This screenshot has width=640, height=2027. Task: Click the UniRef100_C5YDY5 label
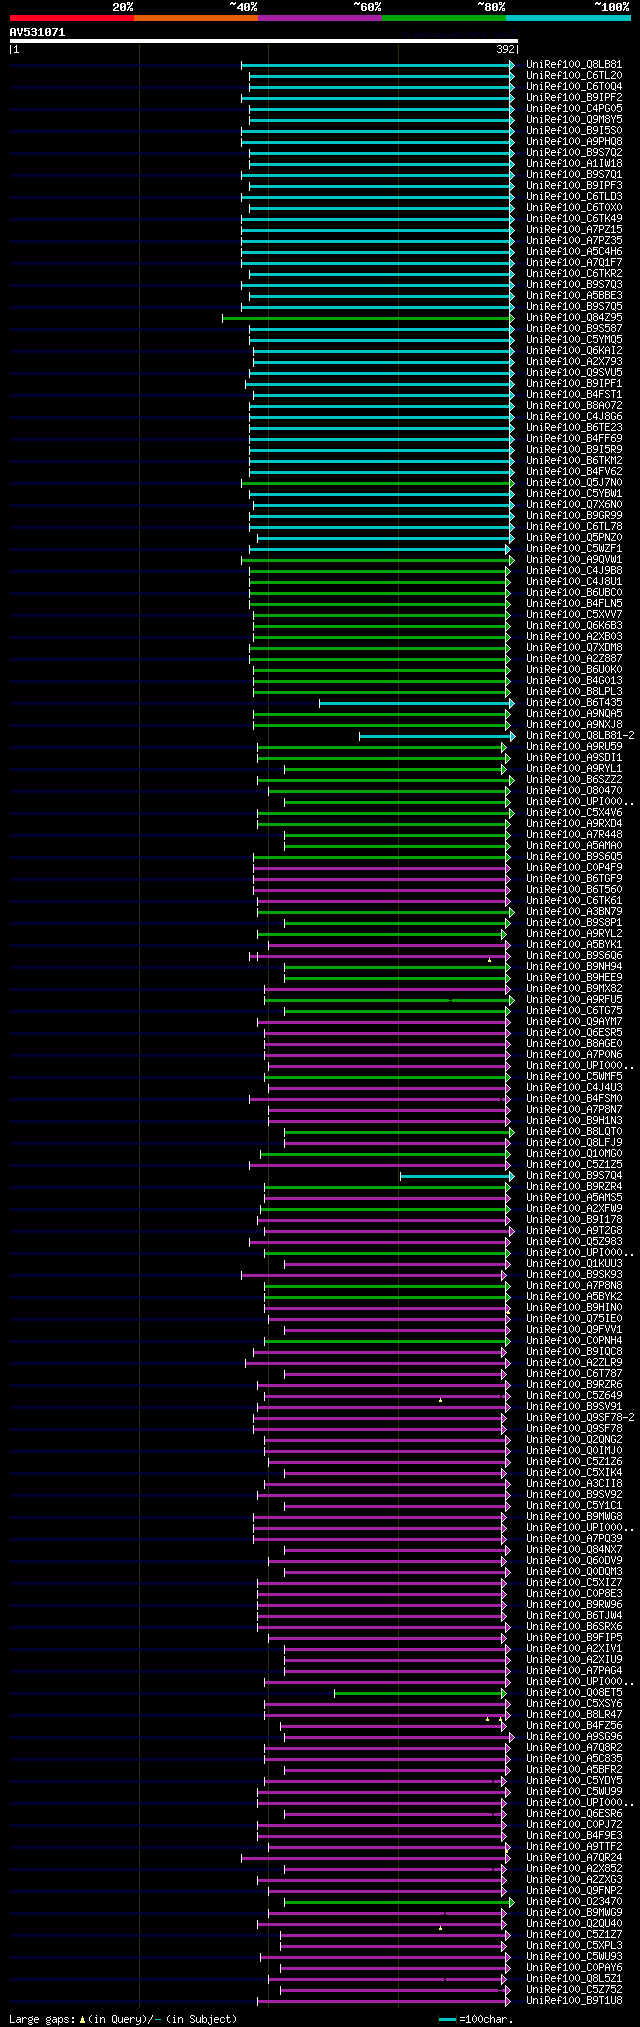tap(574, 1781)
